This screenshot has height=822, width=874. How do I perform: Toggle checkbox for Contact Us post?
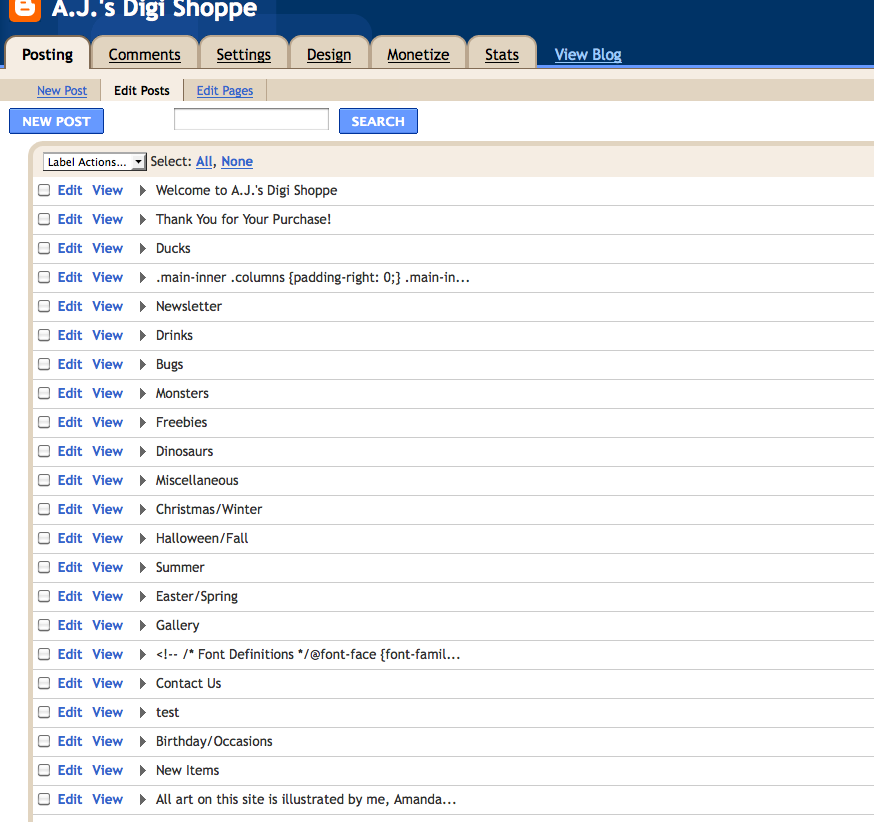tap(44, 683)
